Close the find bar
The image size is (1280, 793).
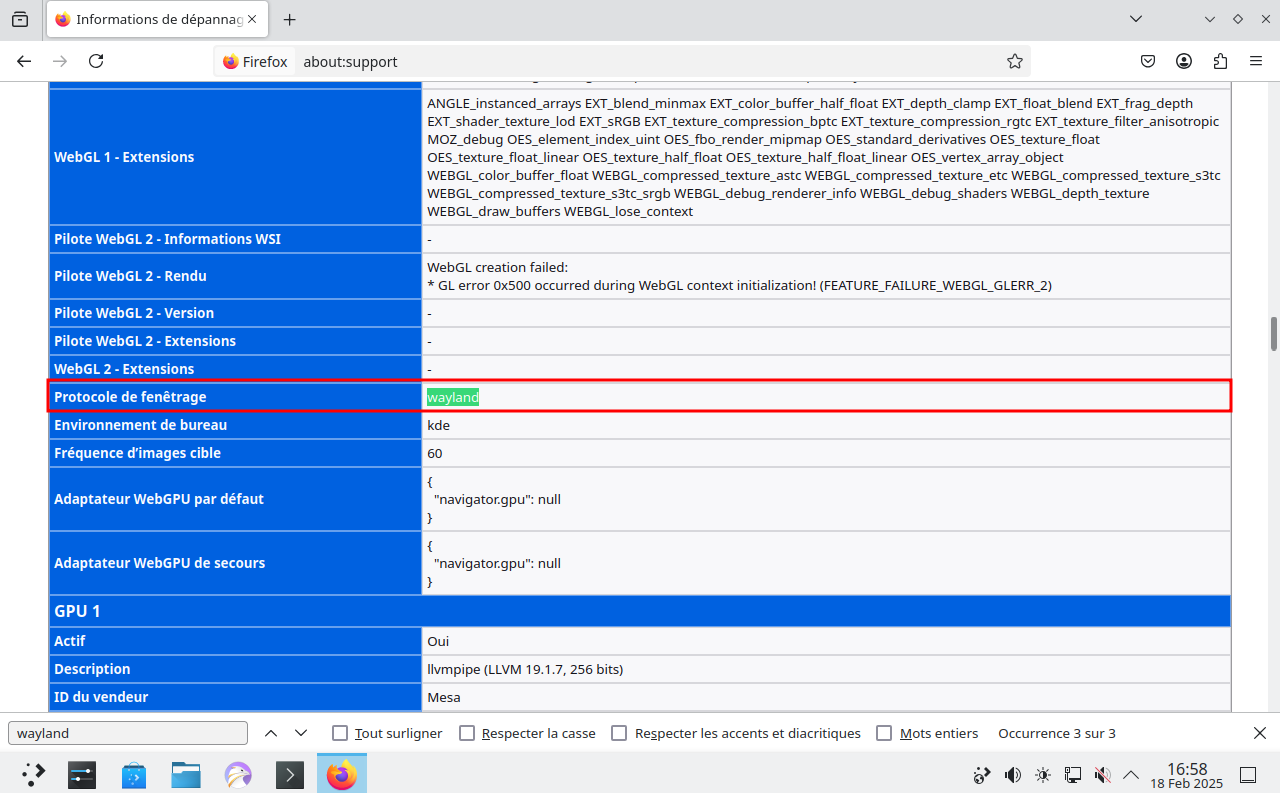click(1260, 733)
